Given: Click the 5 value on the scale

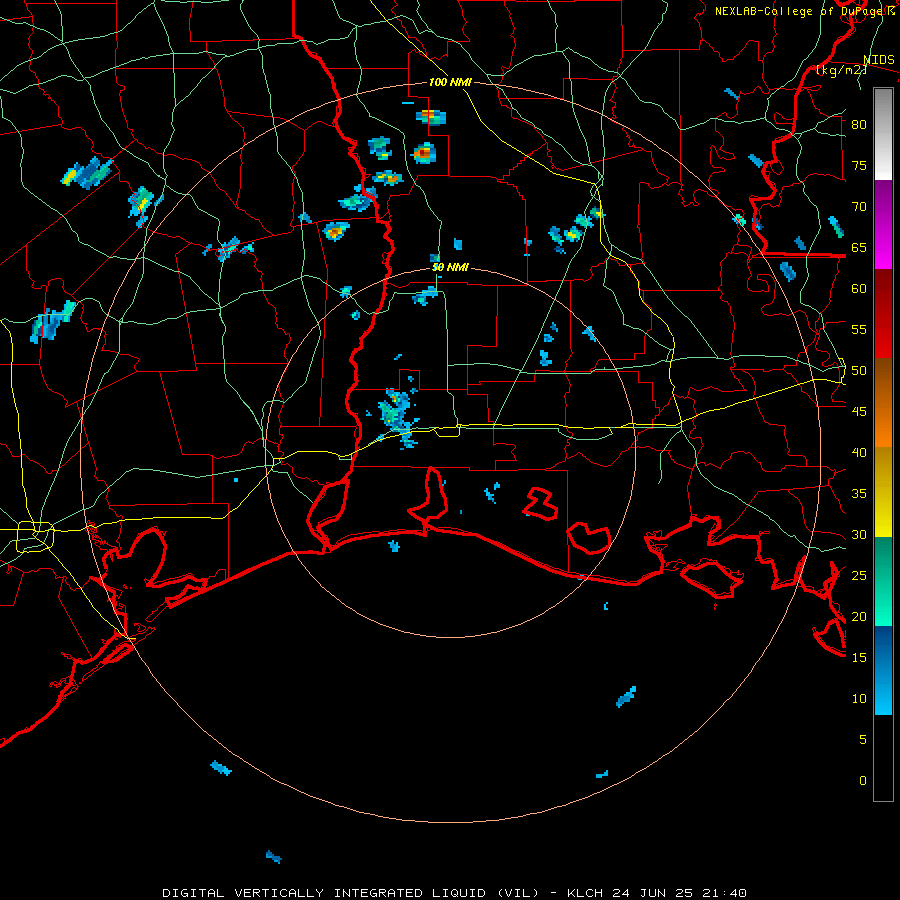Looking at the screenshot, I should [863, 740].
